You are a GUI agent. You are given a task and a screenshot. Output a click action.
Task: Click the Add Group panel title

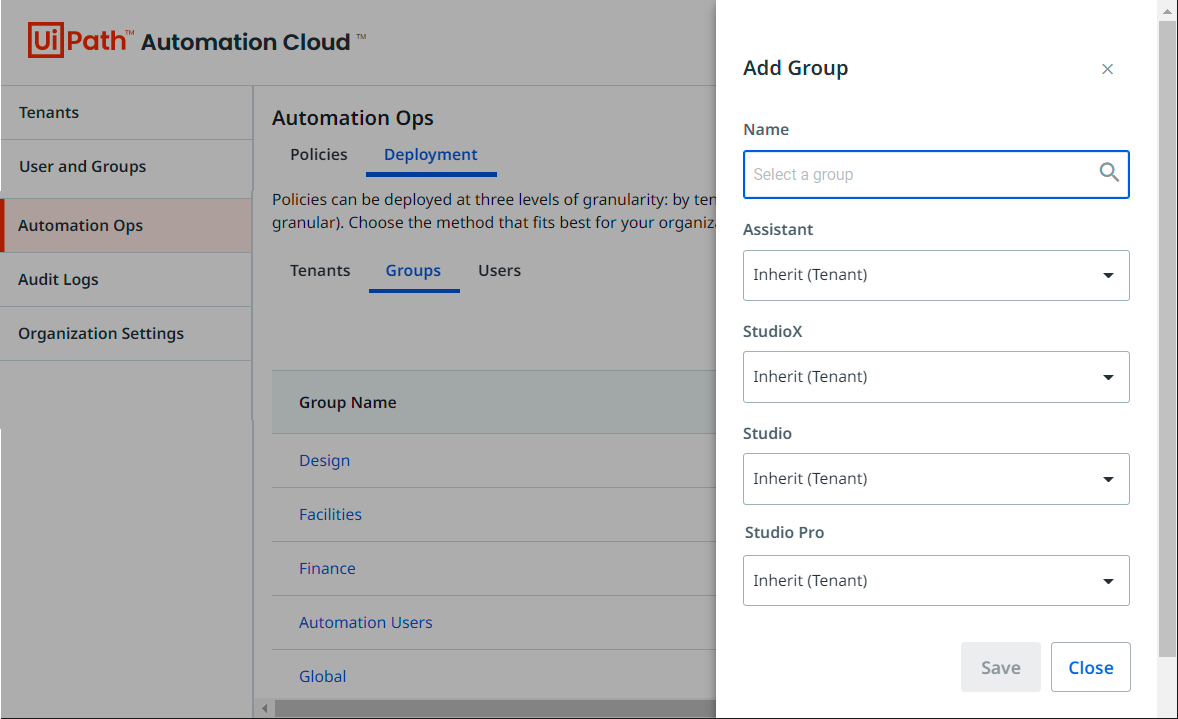(x=796, y=68)
